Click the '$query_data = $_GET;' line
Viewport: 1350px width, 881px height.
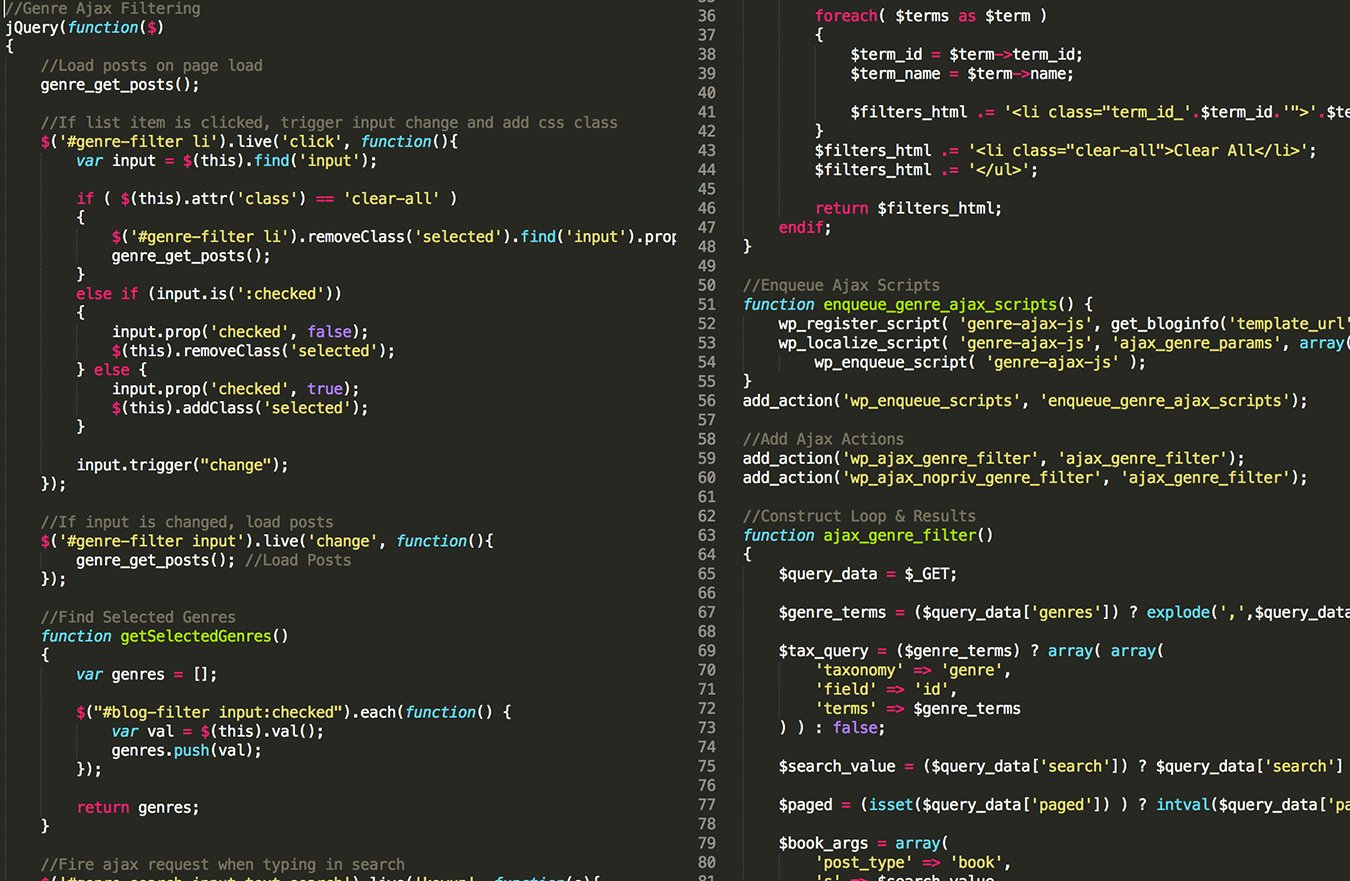(868, 574)
